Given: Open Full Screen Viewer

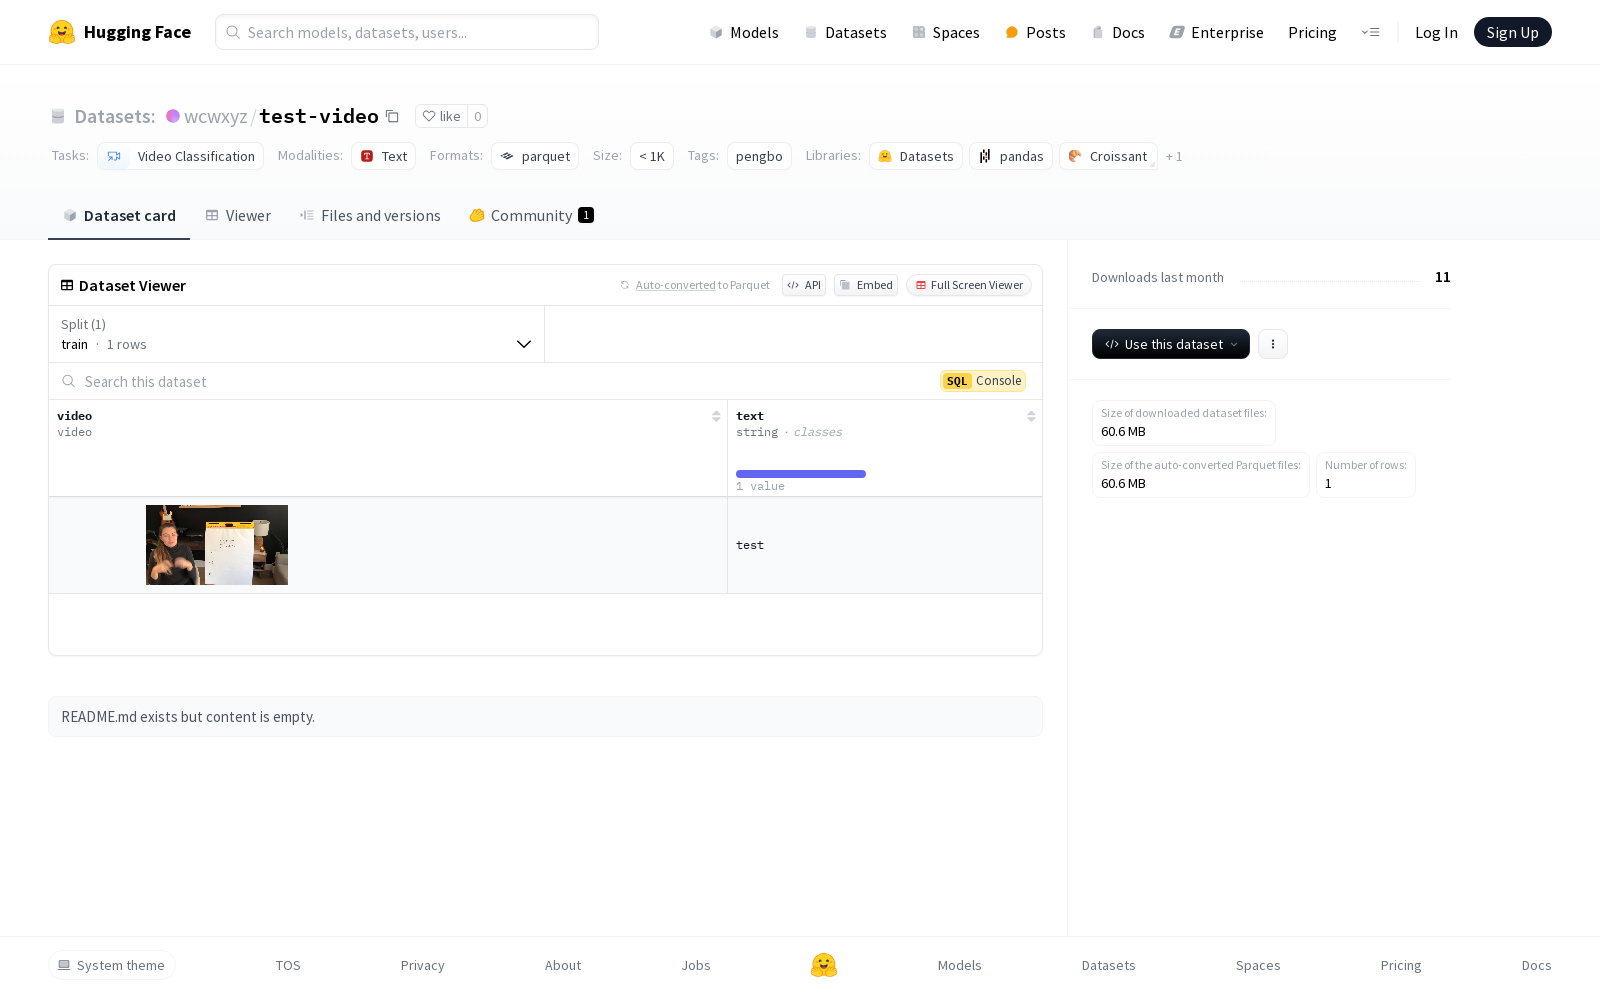Looking at the screenshot, I should 968,286.
